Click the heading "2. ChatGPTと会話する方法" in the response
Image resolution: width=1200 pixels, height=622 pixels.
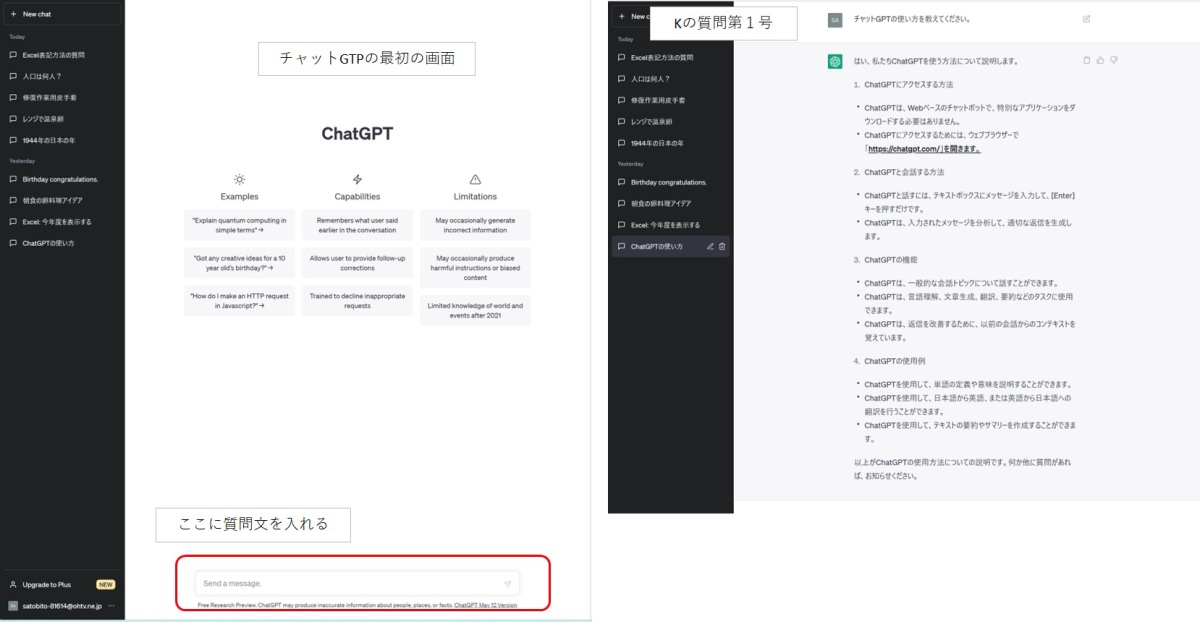(898, 172)
